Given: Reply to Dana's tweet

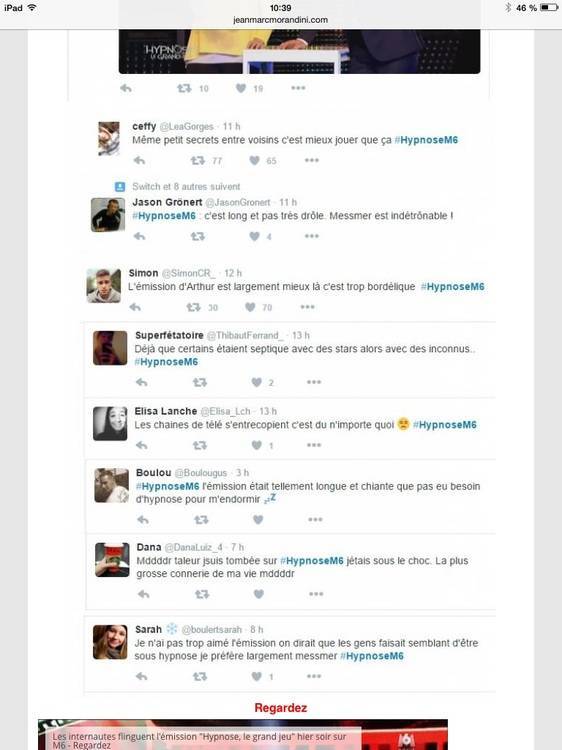Looking at the screenshot, I should pos(143,594).
